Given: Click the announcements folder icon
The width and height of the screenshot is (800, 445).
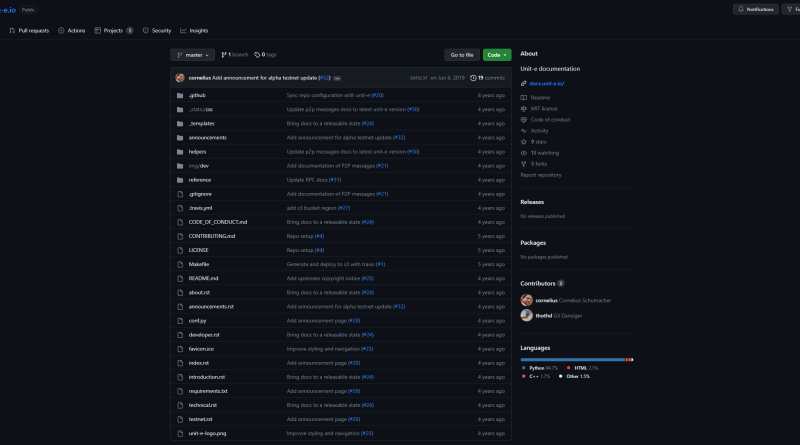Looking at the screenshot, I should (180, 138).
